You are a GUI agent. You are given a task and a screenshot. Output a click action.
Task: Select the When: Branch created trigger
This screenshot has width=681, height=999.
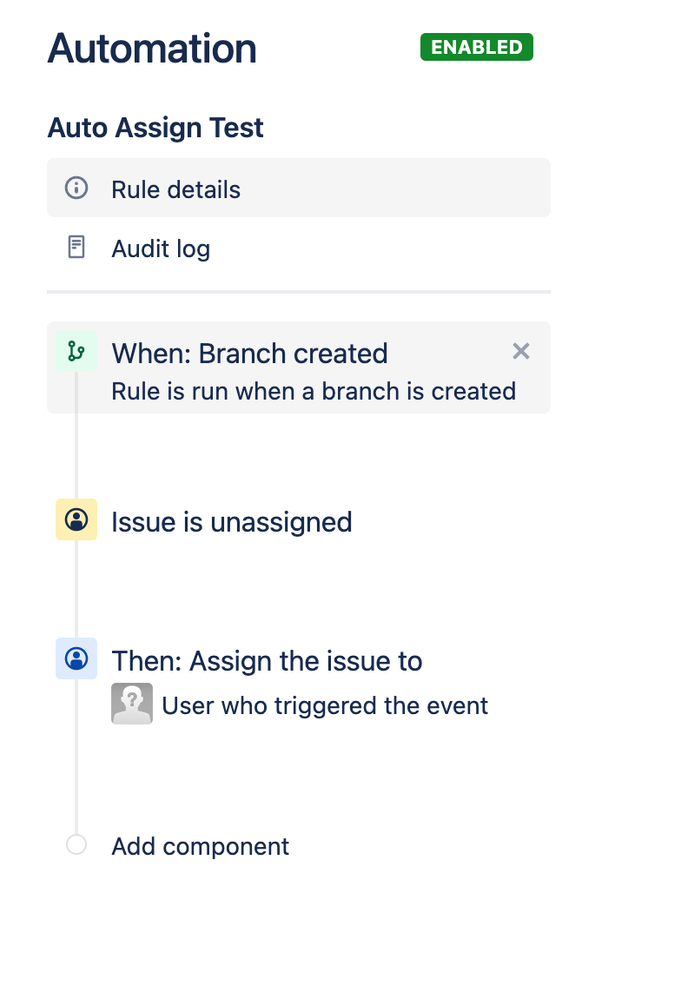coord(299,368)
